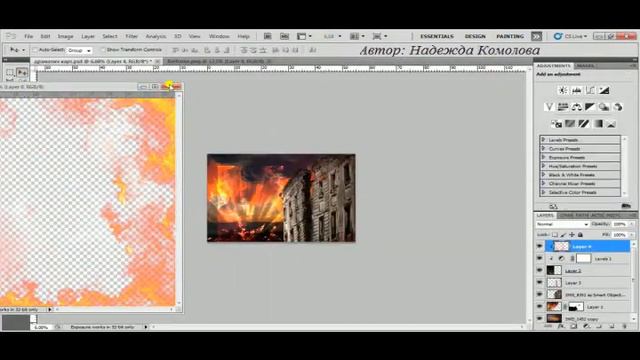Add a layer mask
This screenshot has height=360, width=640.
point(573,327)
